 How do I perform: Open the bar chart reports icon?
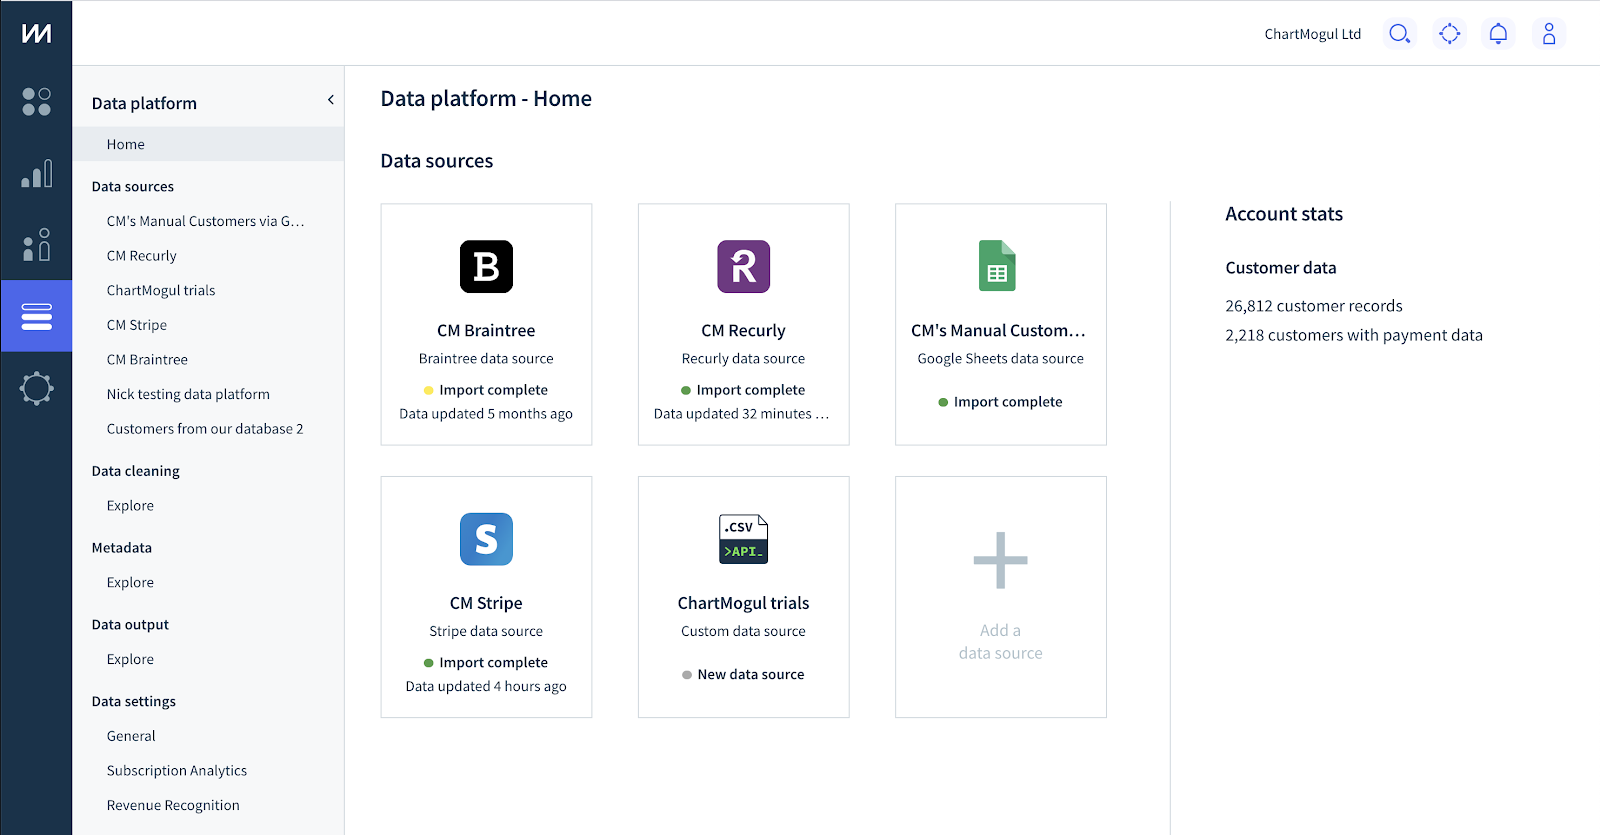tap(36, 174)
